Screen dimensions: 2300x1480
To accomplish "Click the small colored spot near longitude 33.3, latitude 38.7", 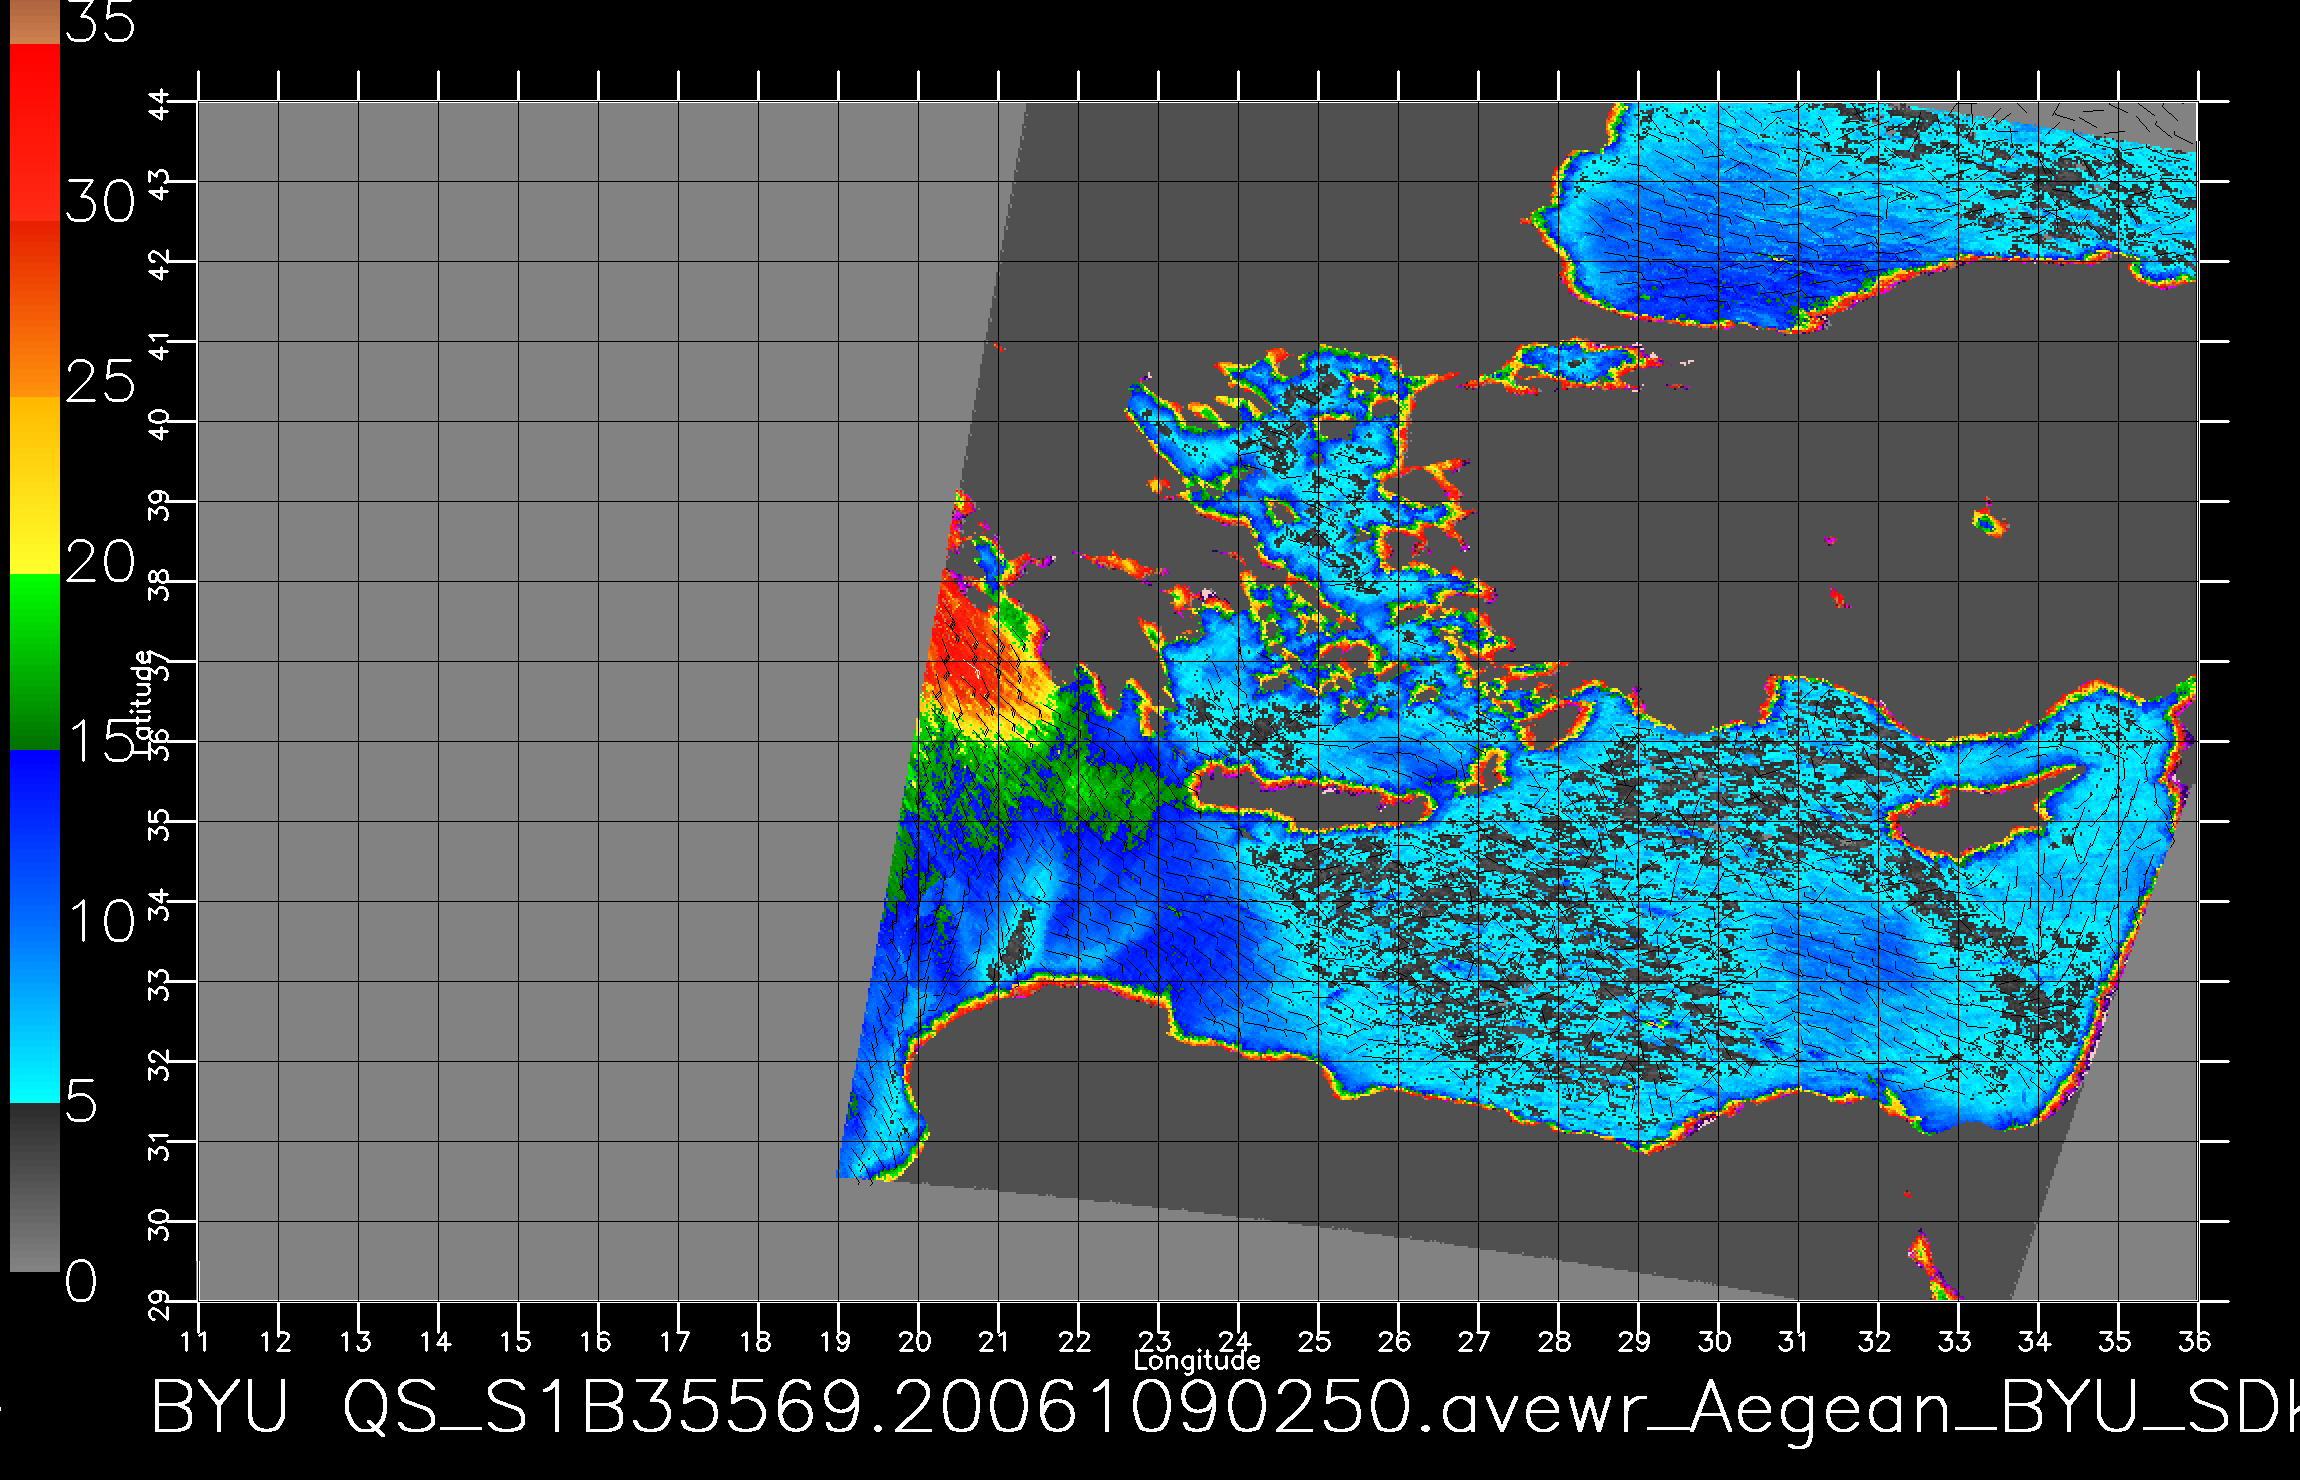I will tap(1989, 522).
